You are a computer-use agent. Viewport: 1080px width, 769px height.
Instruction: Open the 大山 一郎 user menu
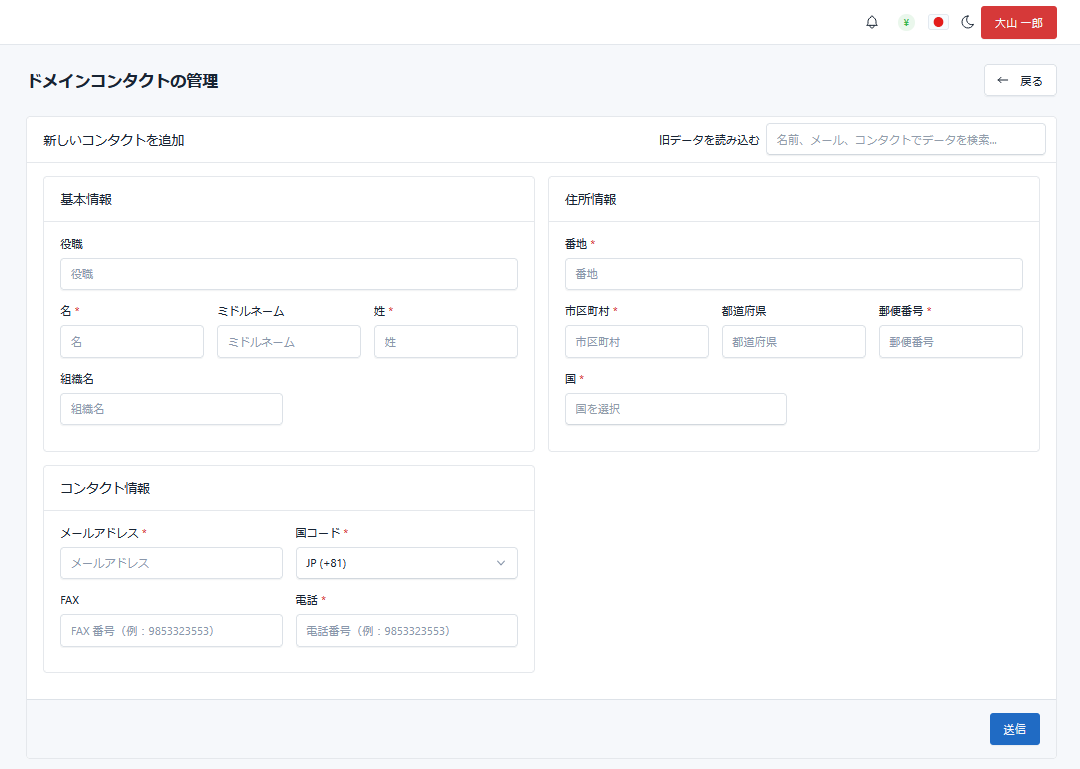[x=1018, y=22]
